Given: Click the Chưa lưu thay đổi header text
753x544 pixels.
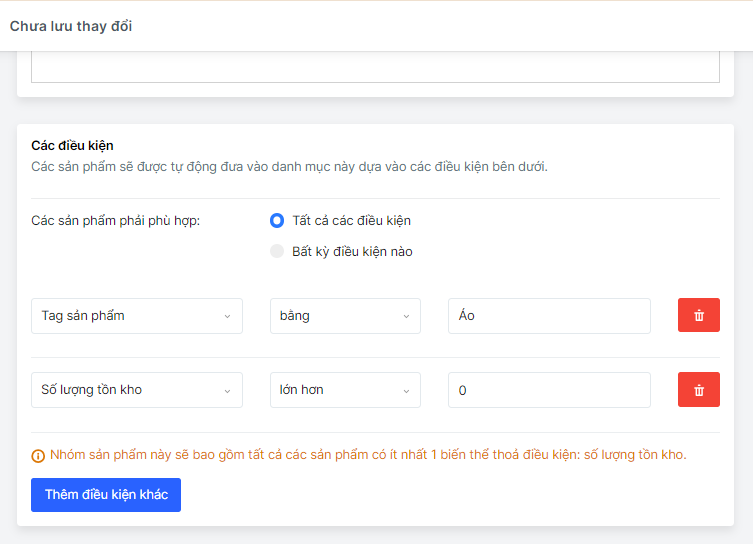Looking at the screenshot, I should (x=71, y=26).
